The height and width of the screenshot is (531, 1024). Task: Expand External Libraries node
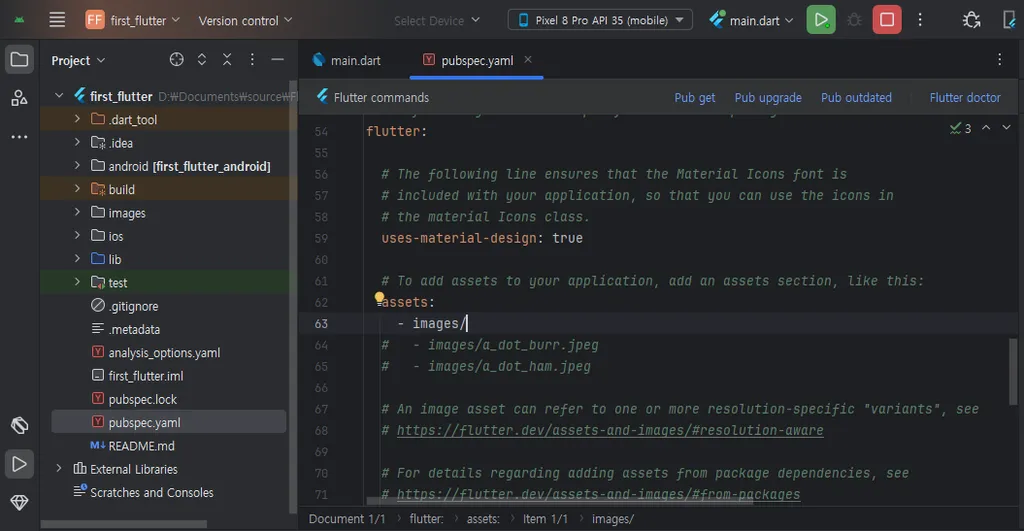[59, 468]
